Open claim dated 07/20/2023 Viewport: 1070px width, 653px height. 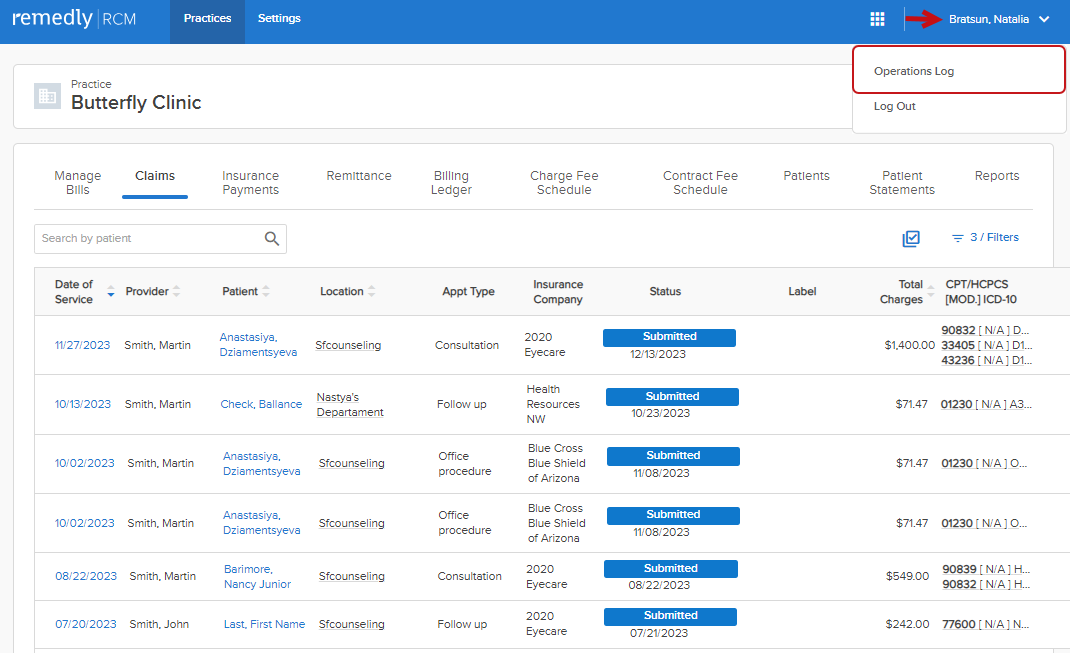coord(85,624)
